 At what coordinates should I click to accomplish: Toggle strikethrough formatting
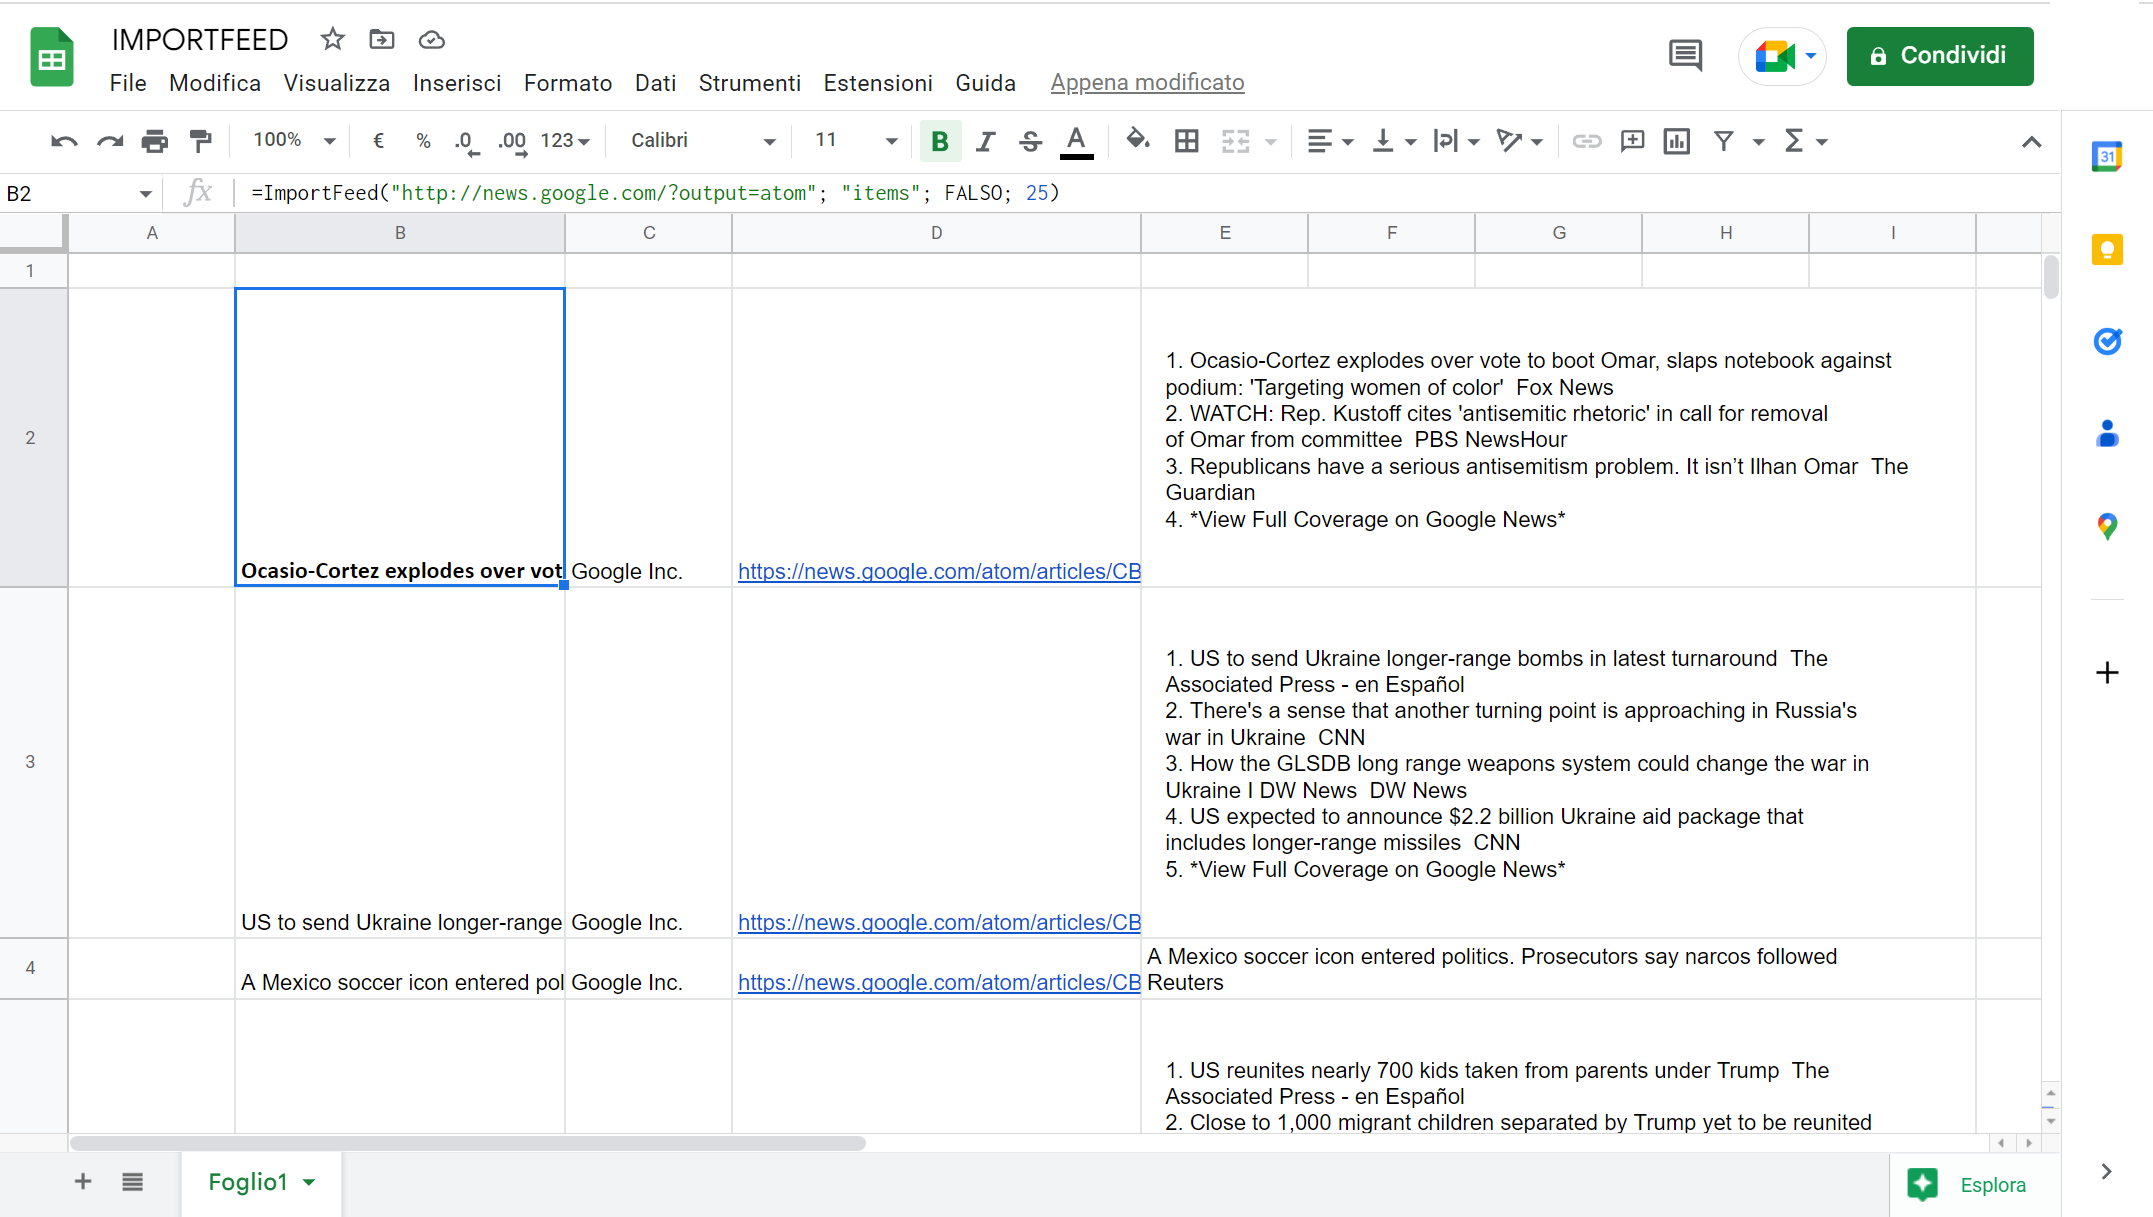[x=1030, y=141]
